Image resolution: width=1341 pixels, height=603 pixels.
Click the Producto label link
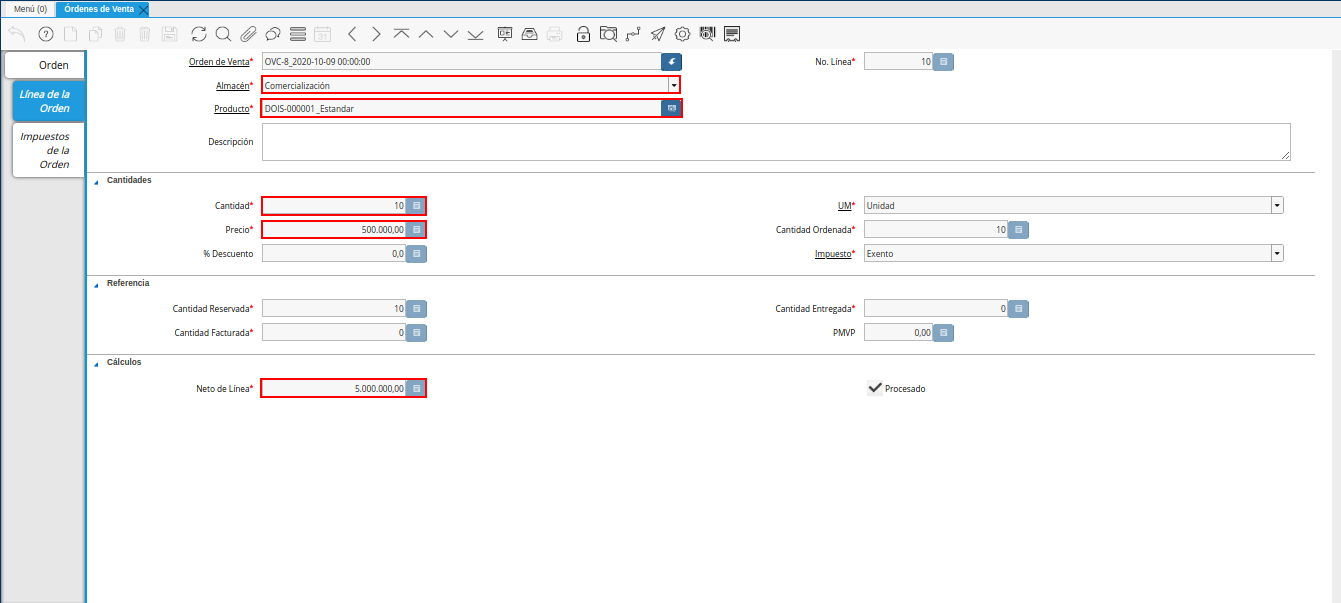pyautogui.click(x=231, y=108)
